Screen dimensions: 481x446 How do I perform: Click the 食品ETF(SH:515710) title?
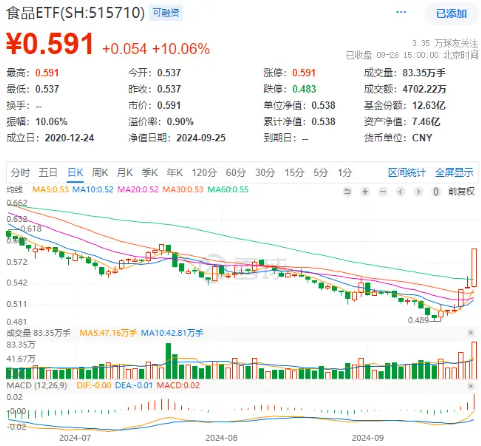tap(76, 13)
